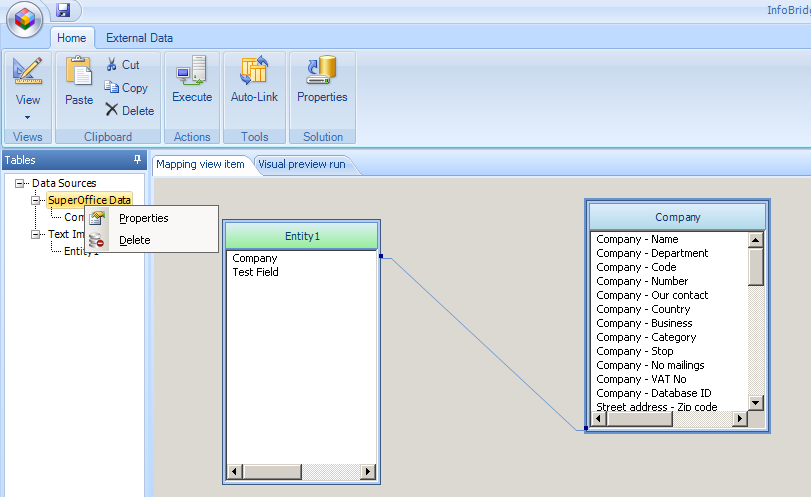The height and width of the screenshot is (497, 811).
Task: Collapse the Text Import tree node
Action: [35, 234]
